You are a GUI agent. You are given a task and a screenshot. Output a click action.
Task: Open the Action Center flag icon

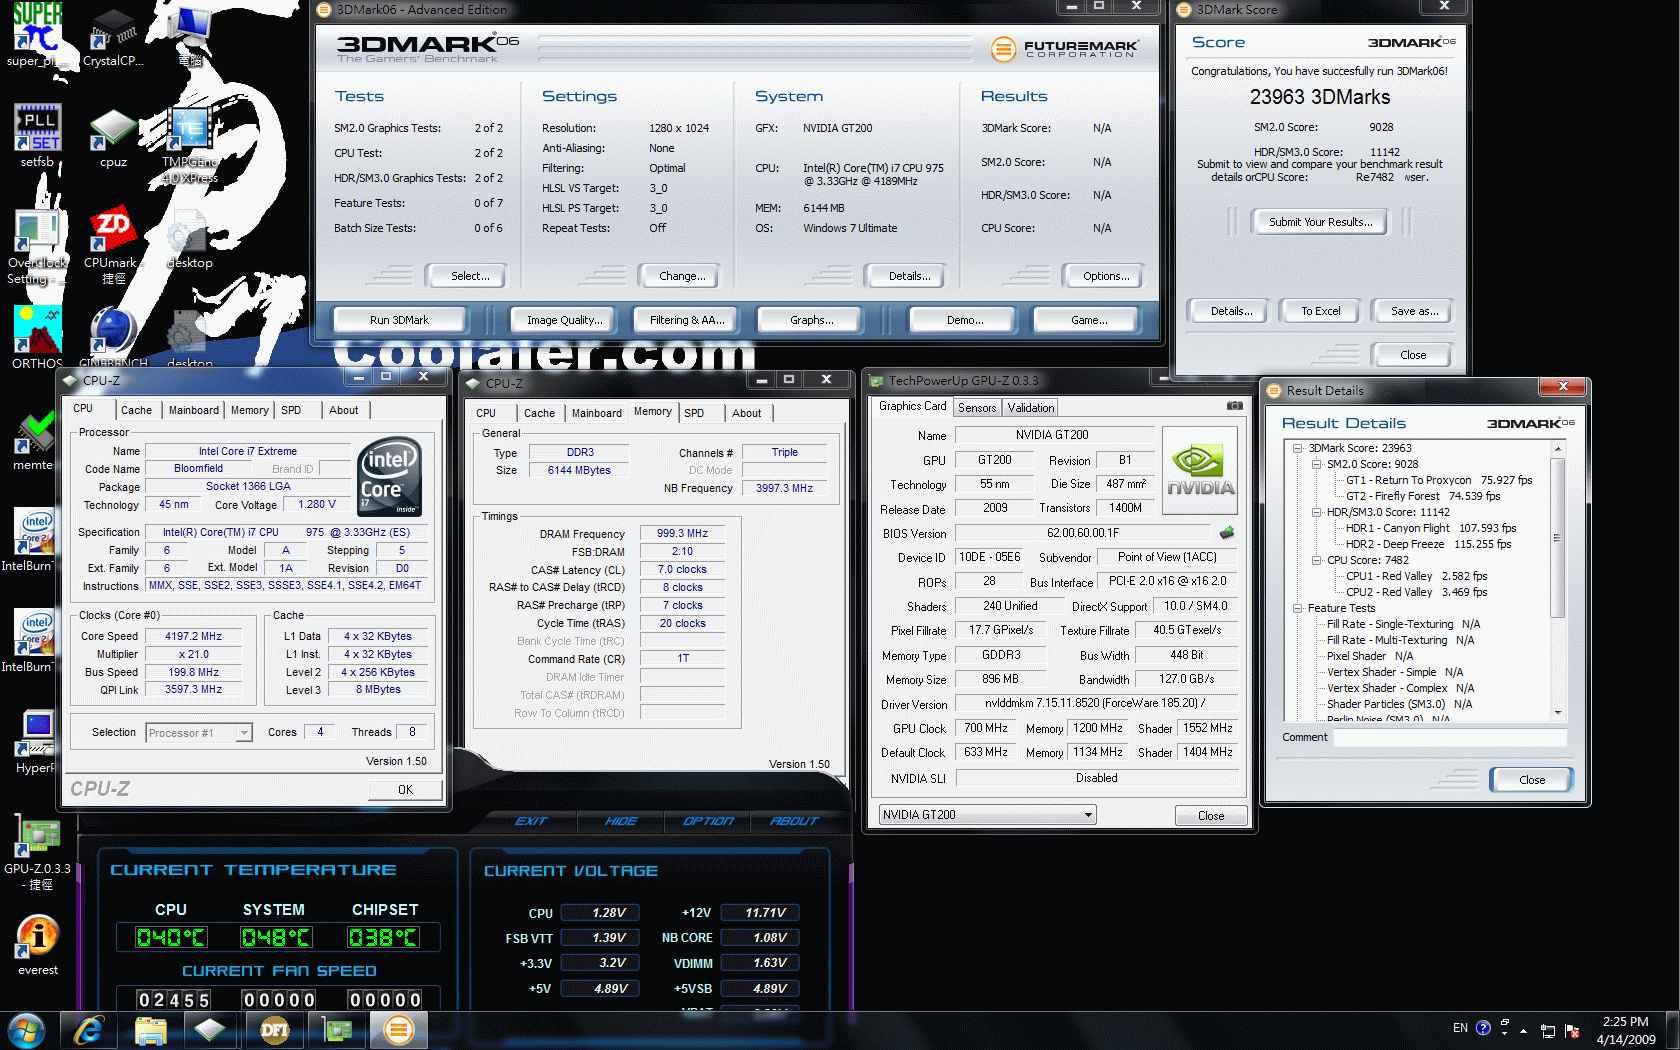1571,1030
